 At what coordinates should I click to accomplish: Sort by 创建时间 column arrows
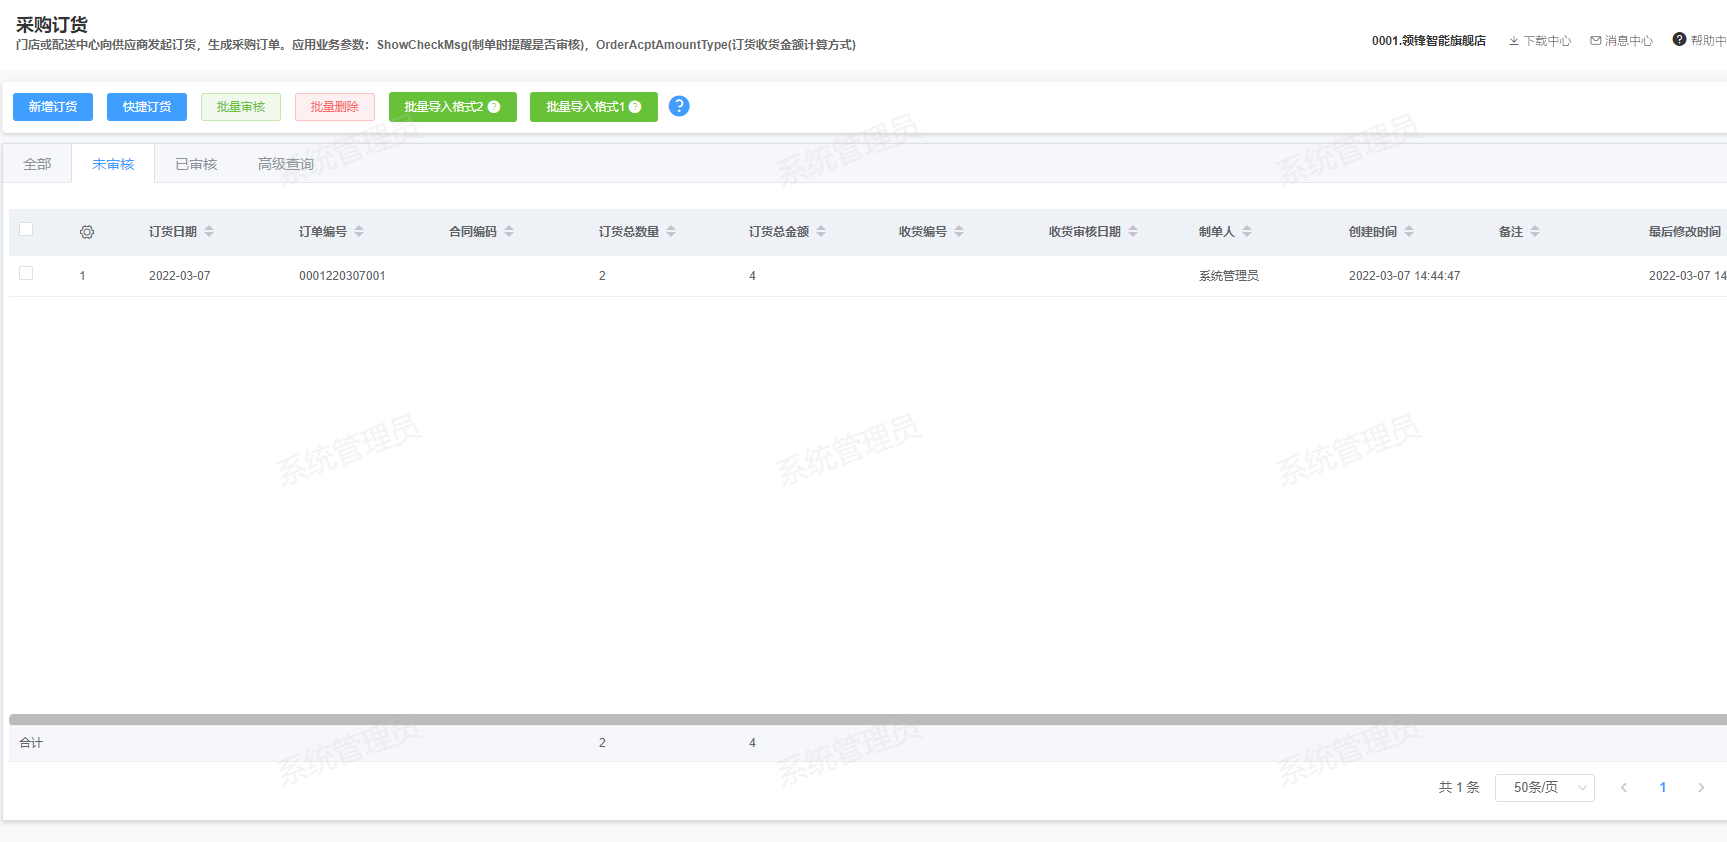point(1409,231)
